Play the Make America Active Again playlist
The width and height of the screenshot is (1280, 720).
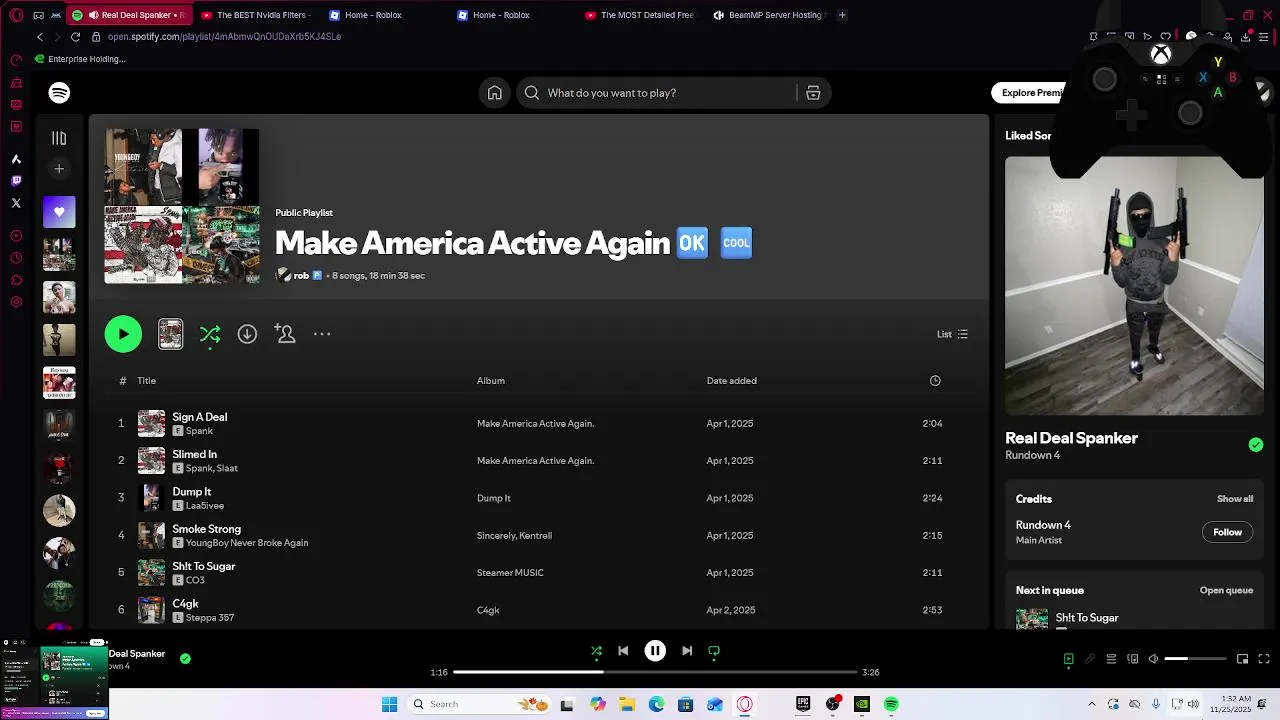tap(123, 334)
